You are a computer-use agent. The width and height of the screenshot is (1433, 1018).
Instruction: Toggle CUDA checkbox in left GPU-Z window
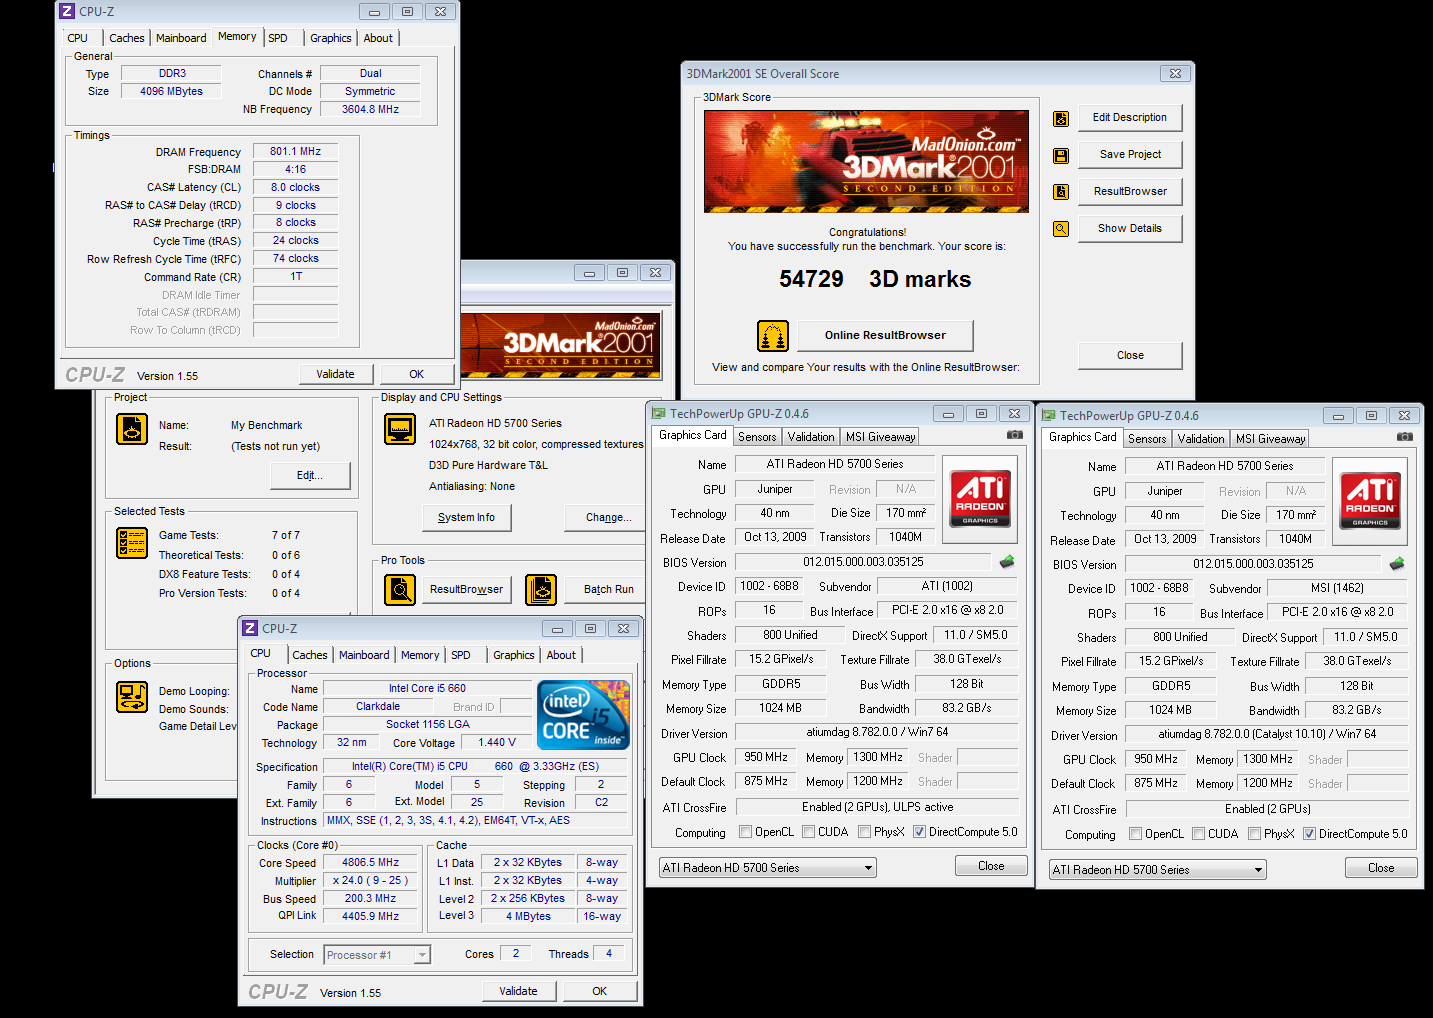pyautogui.click(x=808, y=832)
